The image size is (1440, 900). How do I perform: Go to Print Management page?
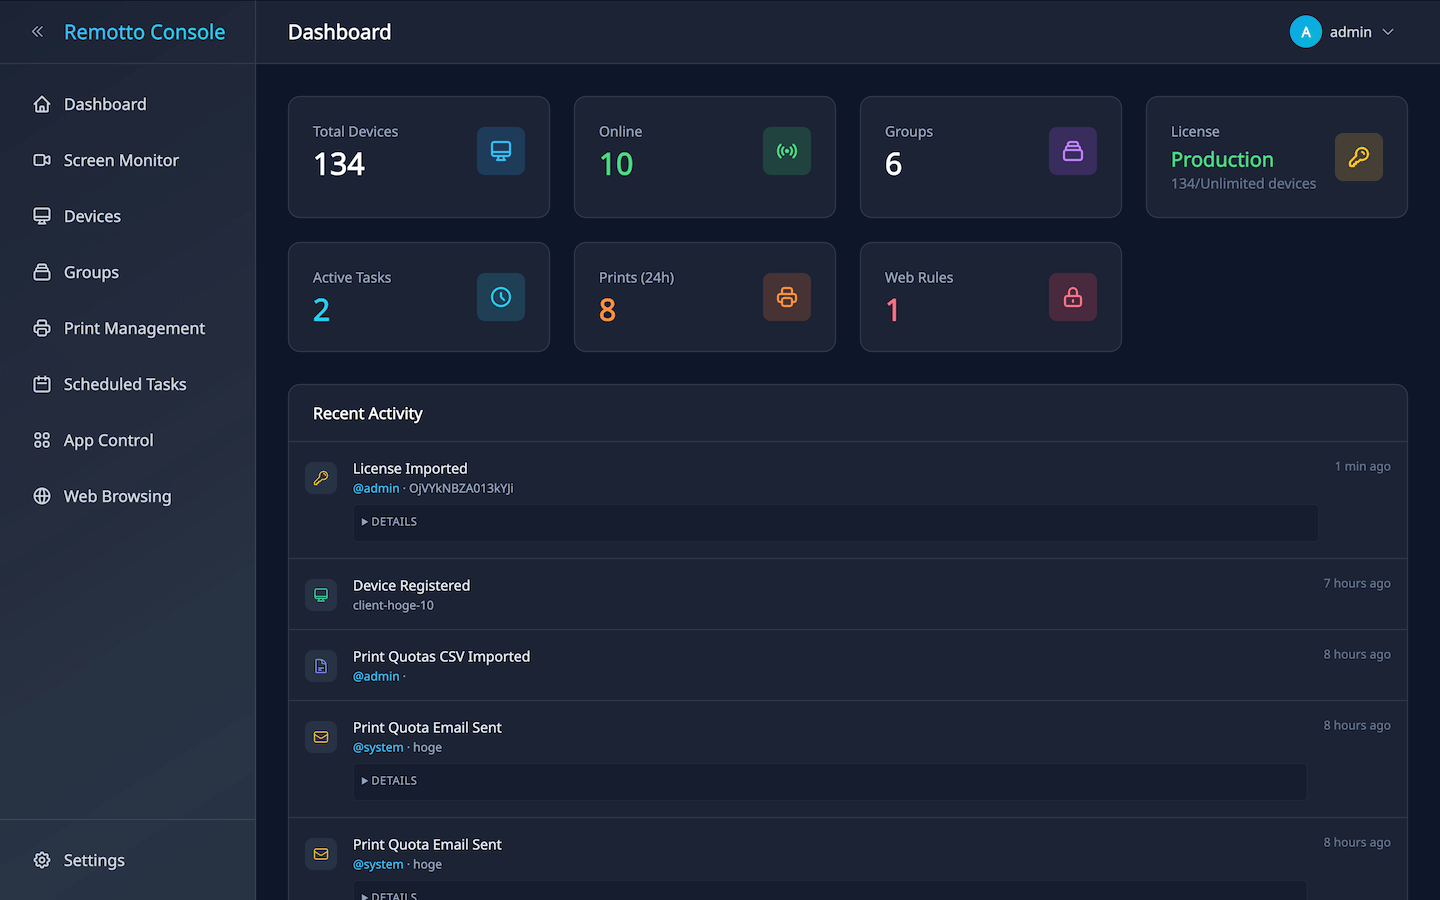point(134,328)
